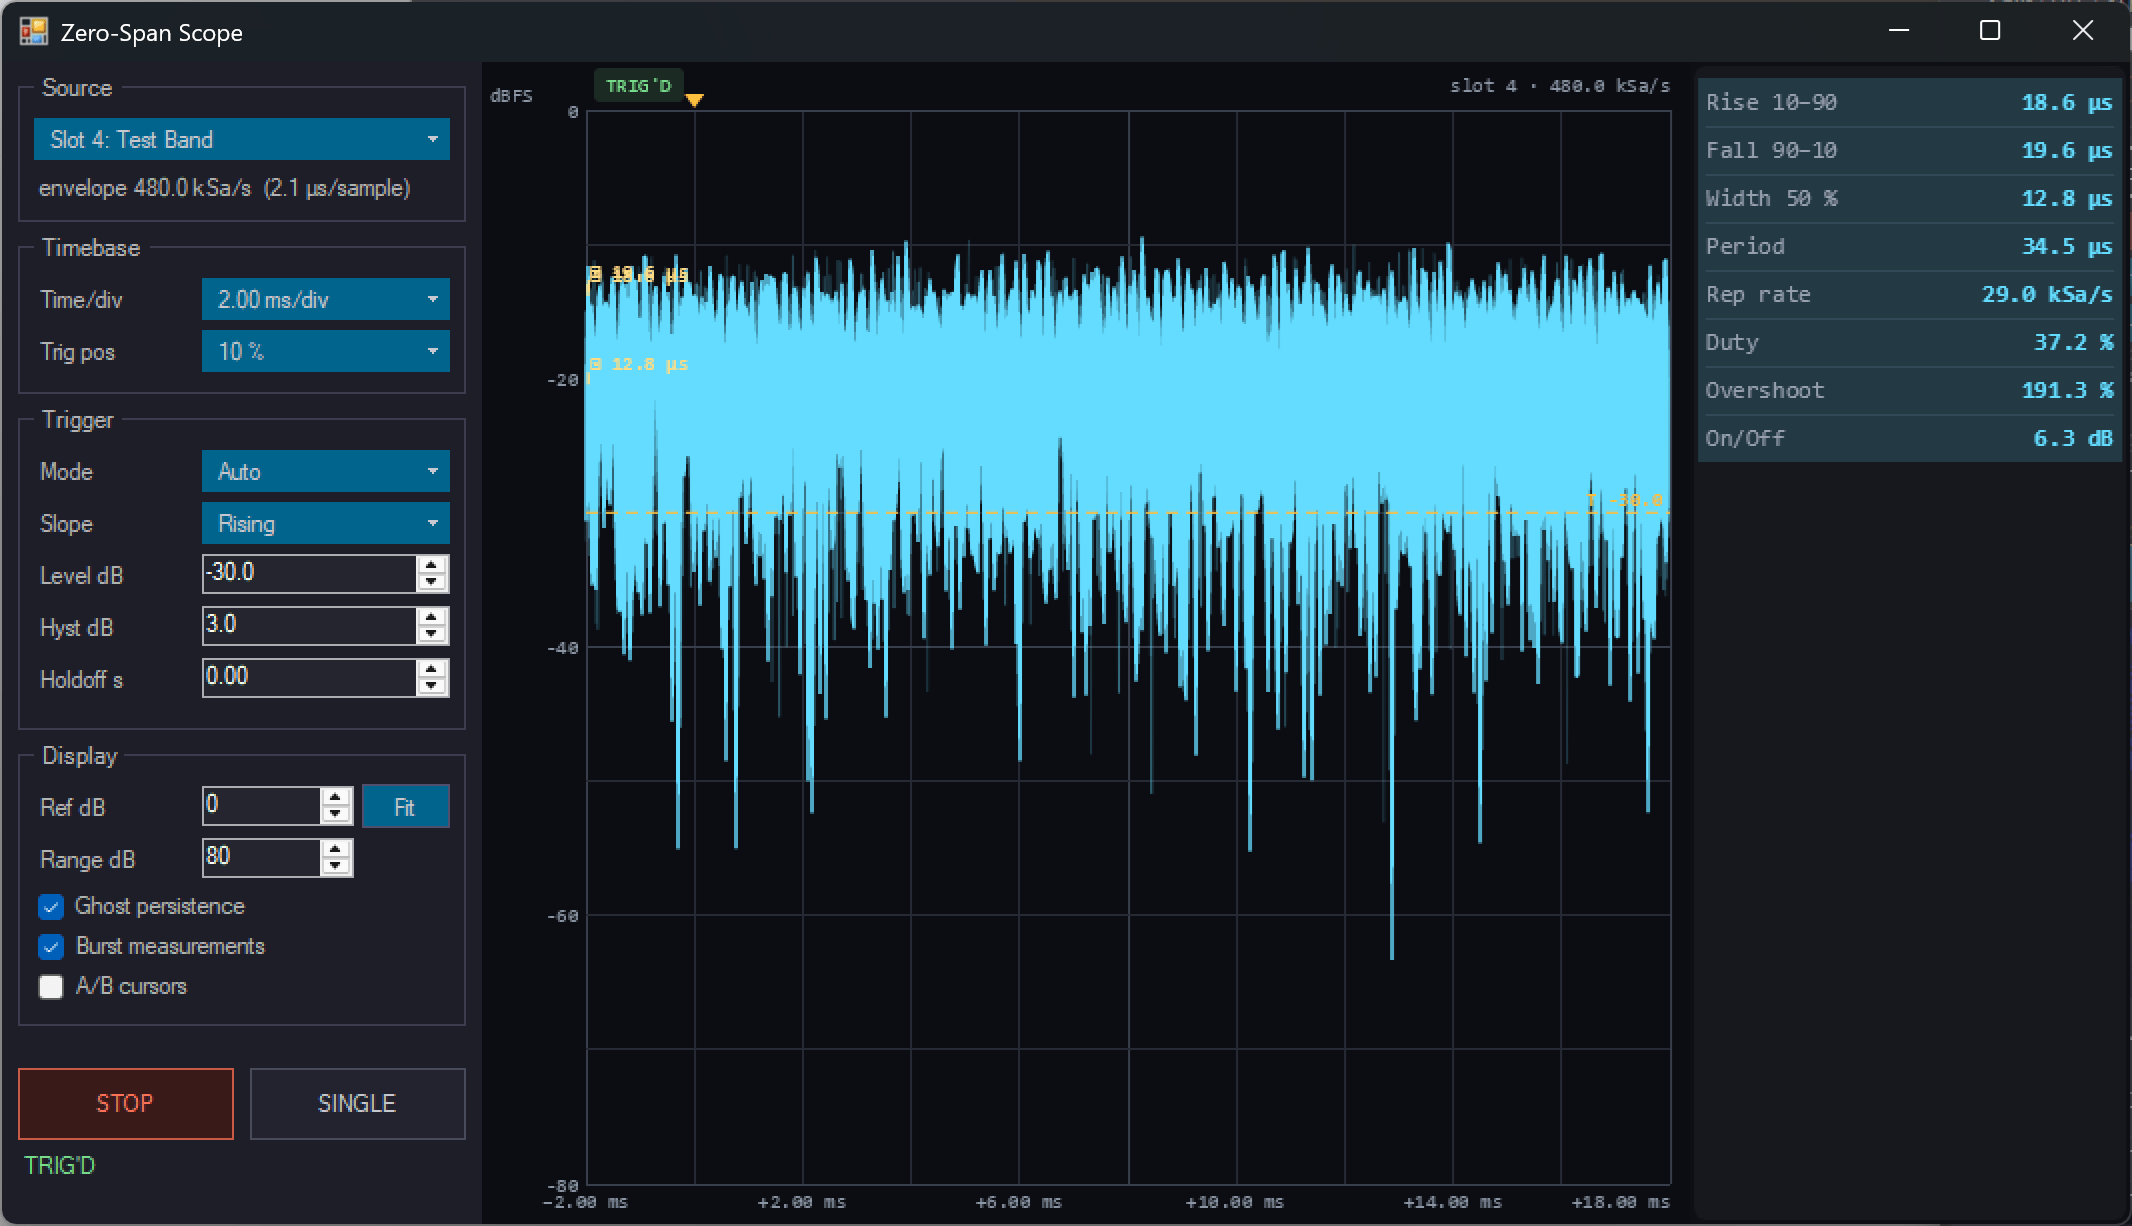Viewport: 2132px width, 1226px height.
Task: Increase Holdoff s with up arrow
Action: [x=432, y=669]
